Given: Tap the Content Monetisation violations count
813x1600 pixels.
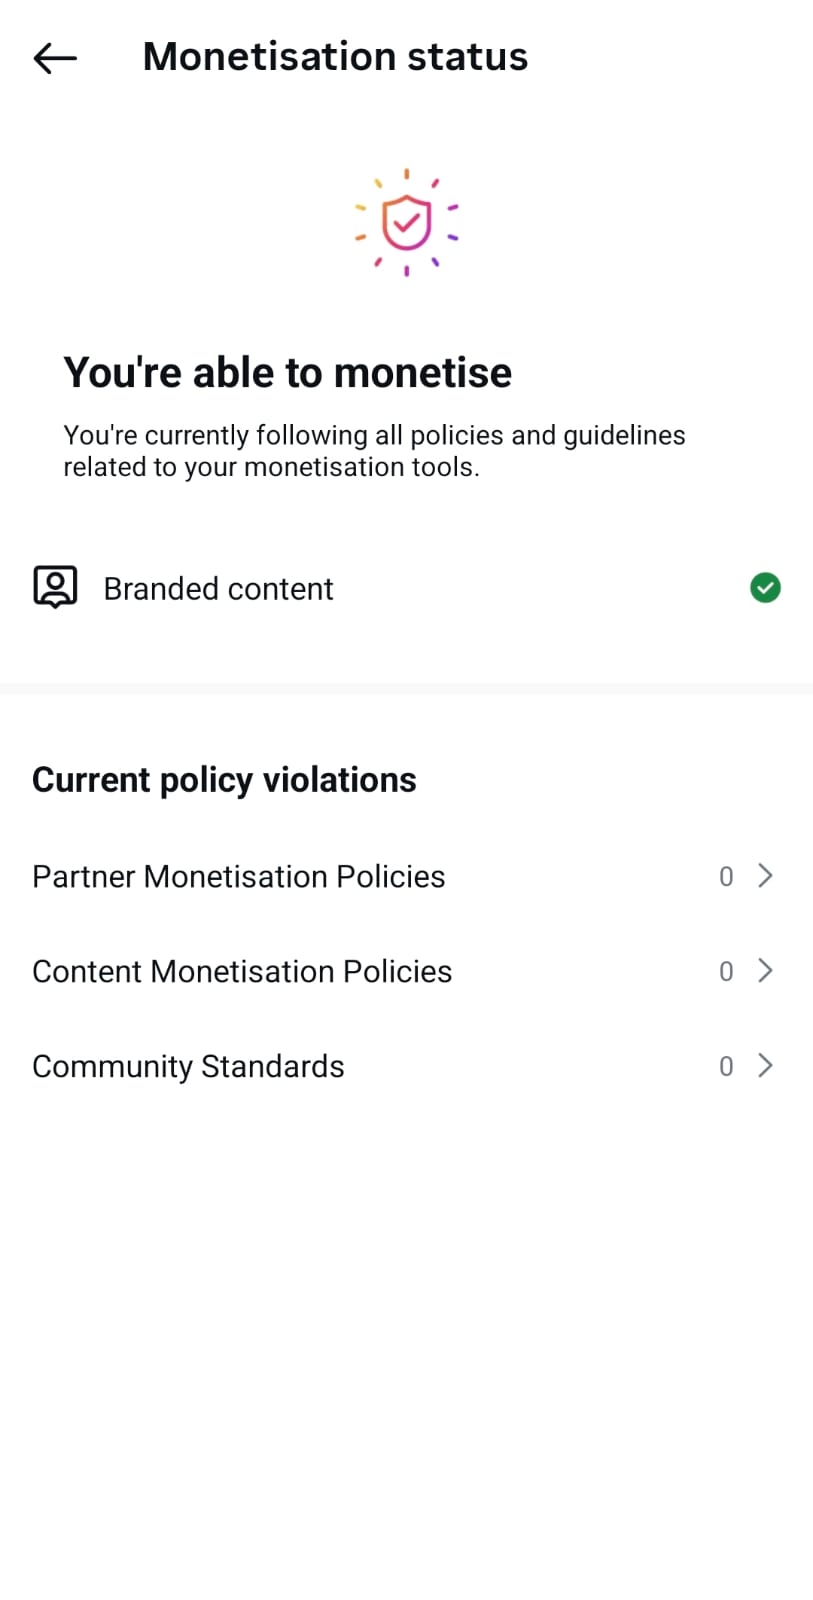Looking at the screenshot, I should [726, 972].
